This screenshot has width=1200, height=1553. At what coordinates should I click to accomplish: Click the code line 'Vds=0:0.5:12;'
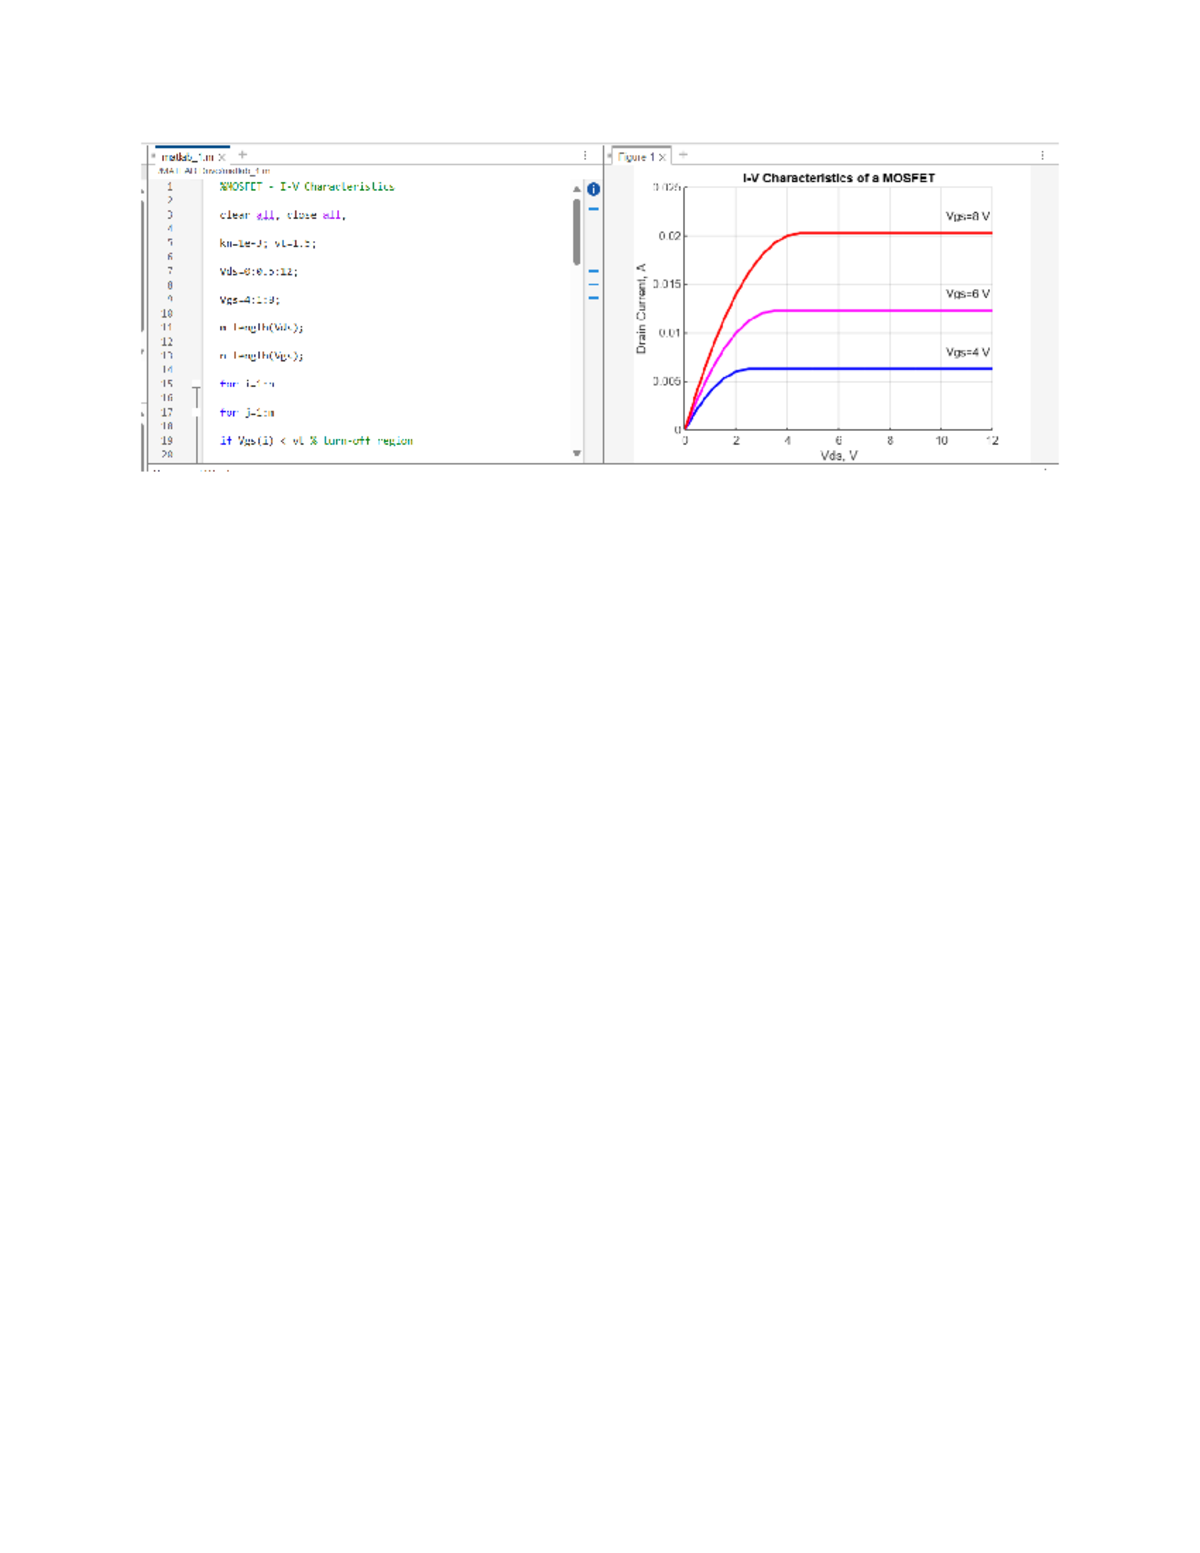point(259,271)
